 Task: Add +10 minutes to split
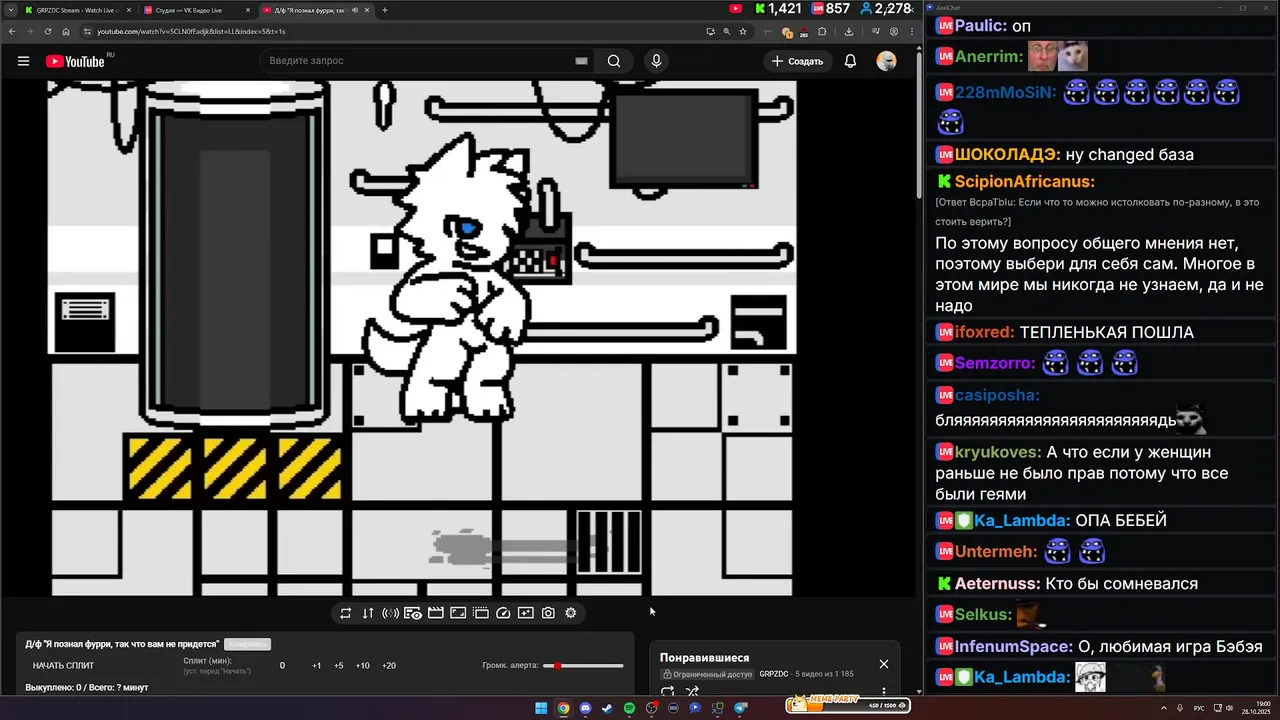362,666
